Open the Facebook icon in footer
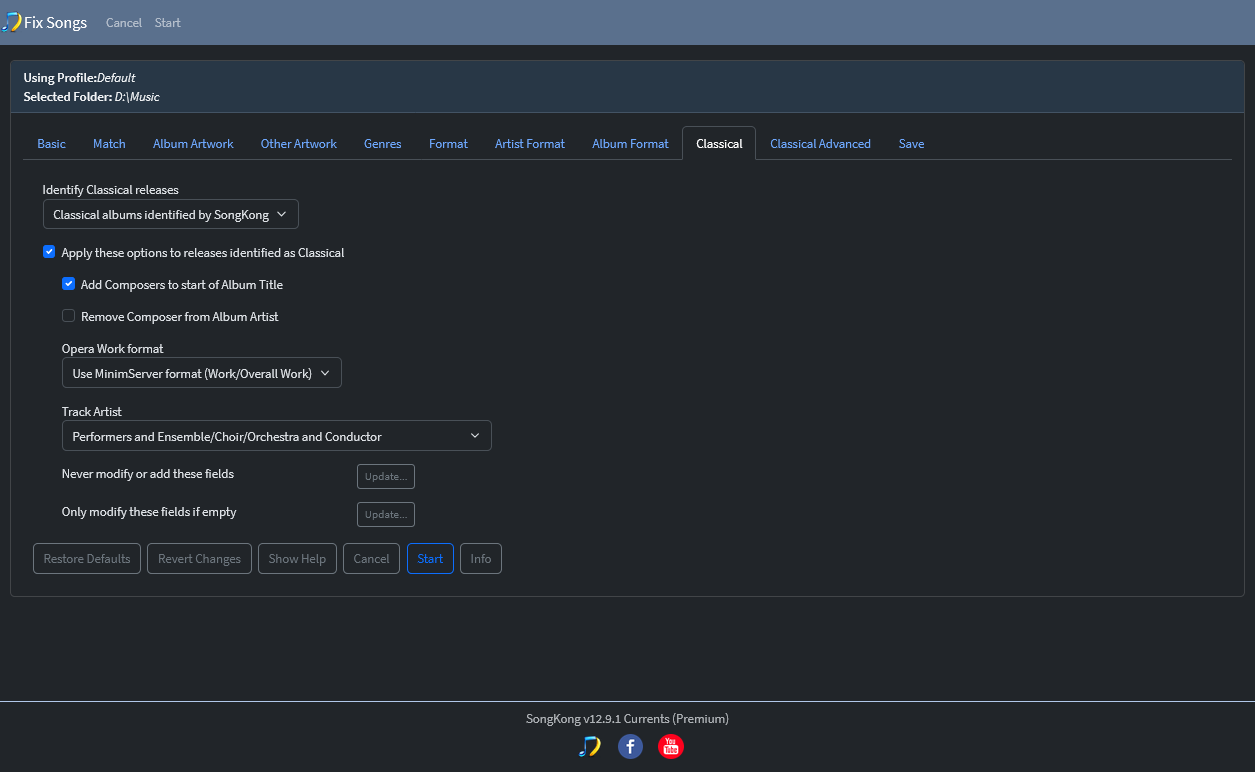 point(630,746)
